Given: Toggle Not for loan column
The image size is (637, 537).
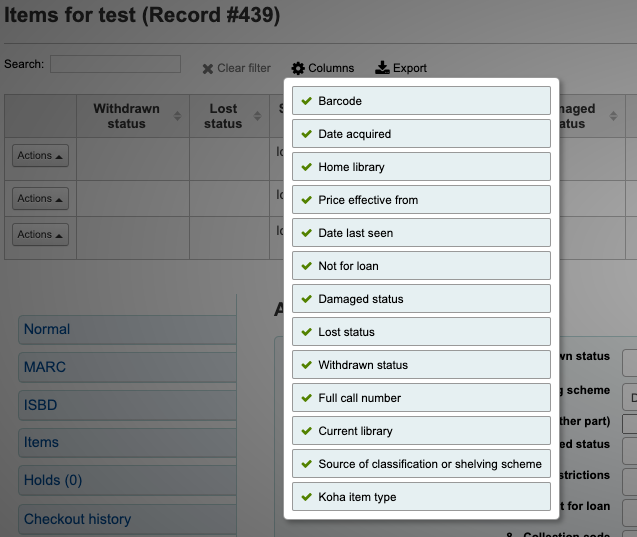Looking at the screenshot, I should pos(421,266).
